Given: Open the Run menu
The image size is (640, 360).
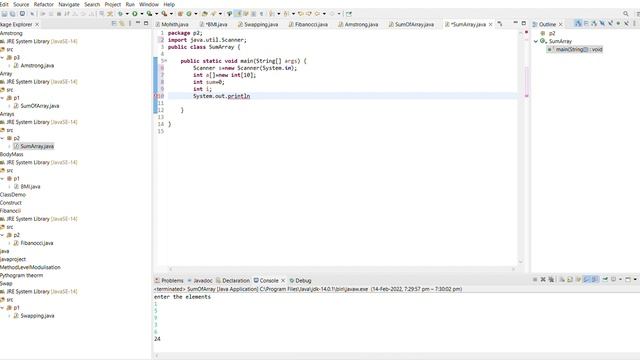Looking at the screenshot, I should (x=130, y=4).
